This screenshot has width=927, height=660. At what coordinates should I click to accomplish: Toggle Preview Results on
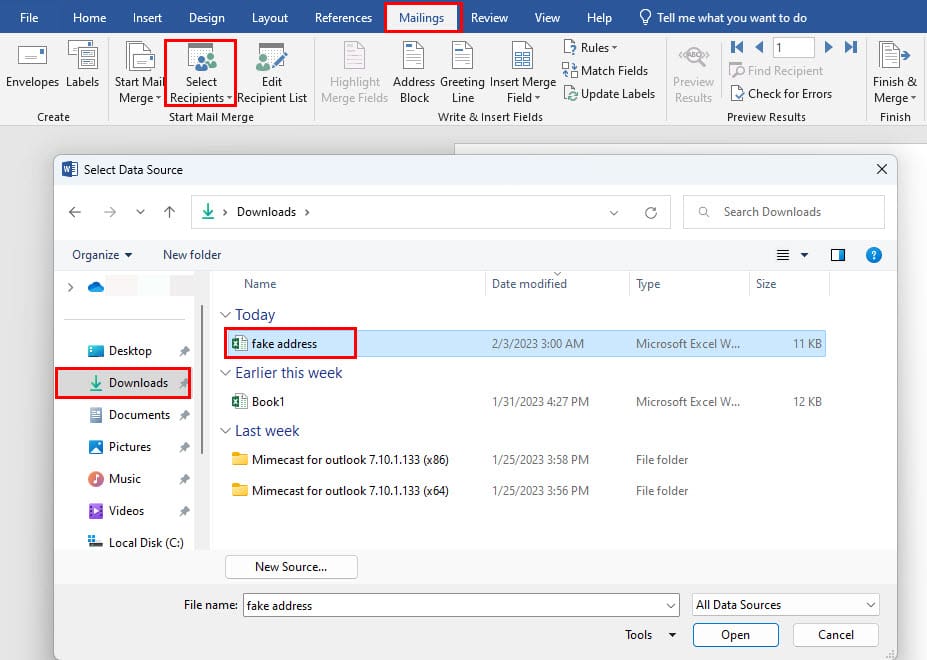(x=693, y=70)
